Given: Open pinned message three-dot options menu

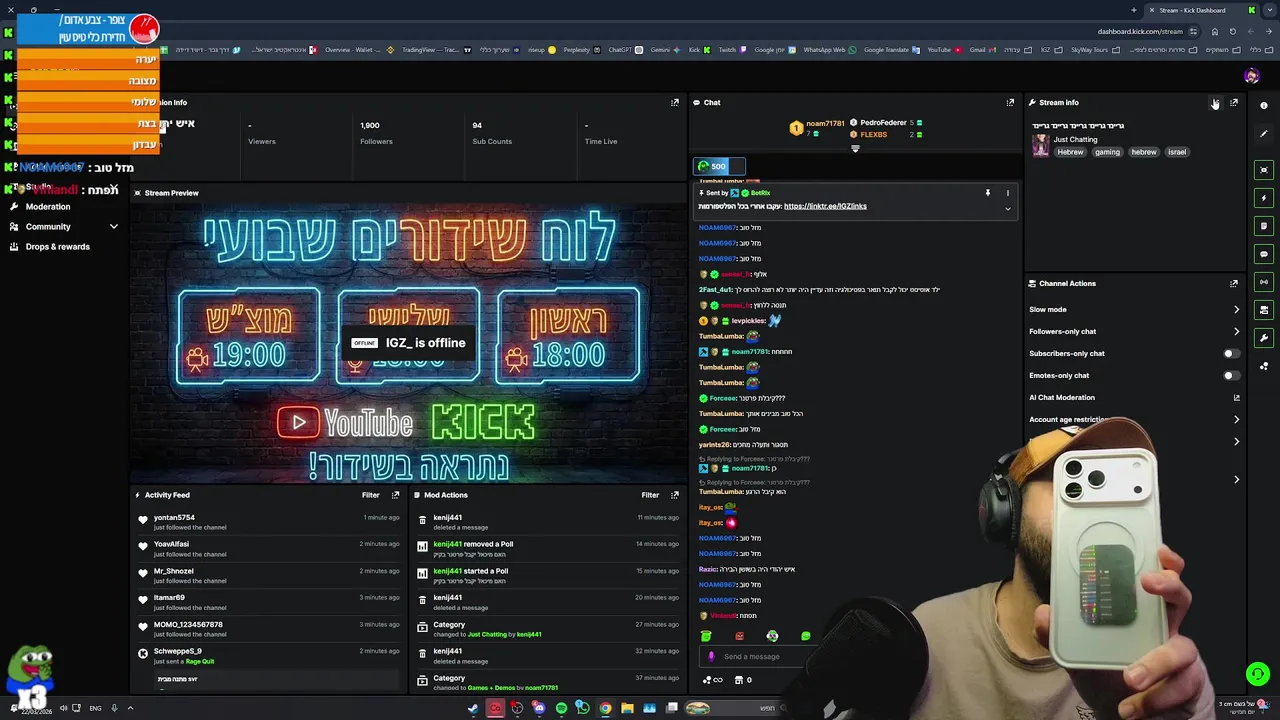Looking at the screenshot, I should point(1007,193).
